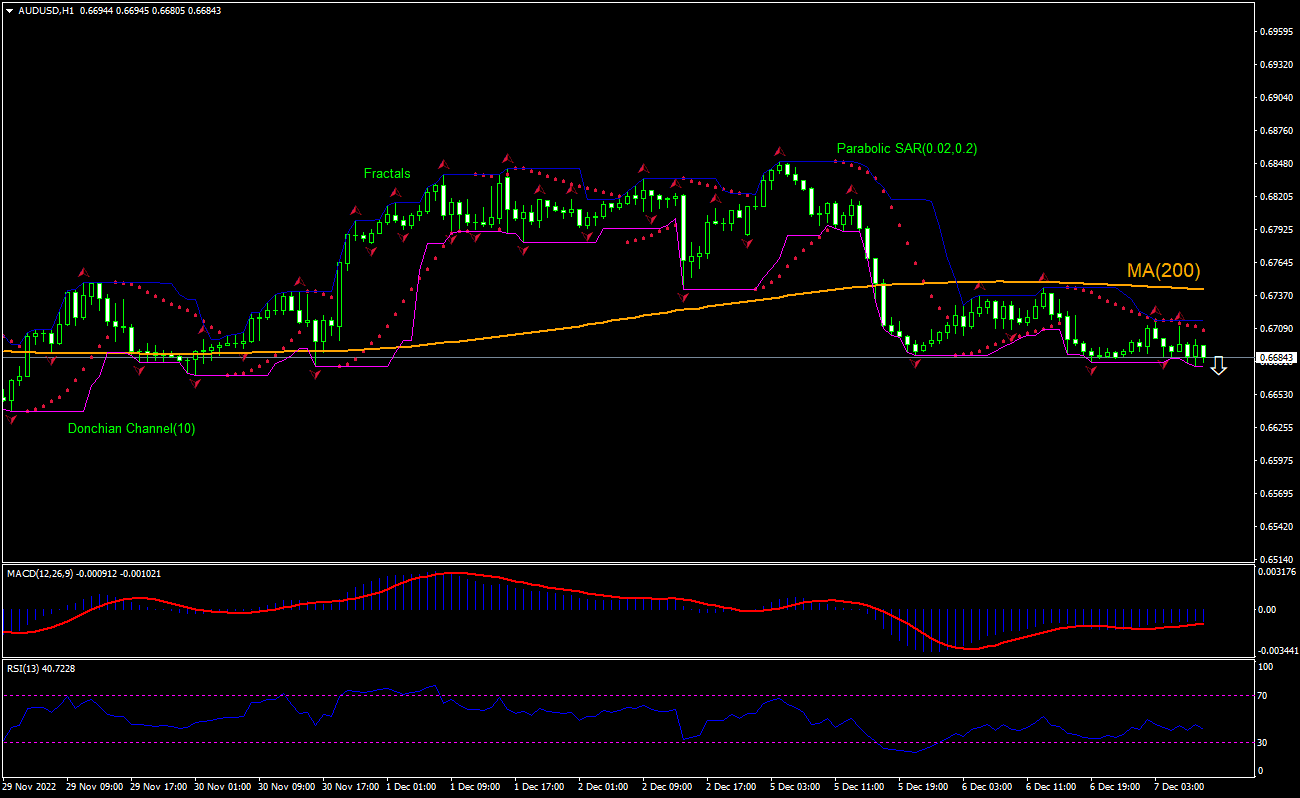Click the 29 Nov 2022 timeline label

tap(30, 787)
